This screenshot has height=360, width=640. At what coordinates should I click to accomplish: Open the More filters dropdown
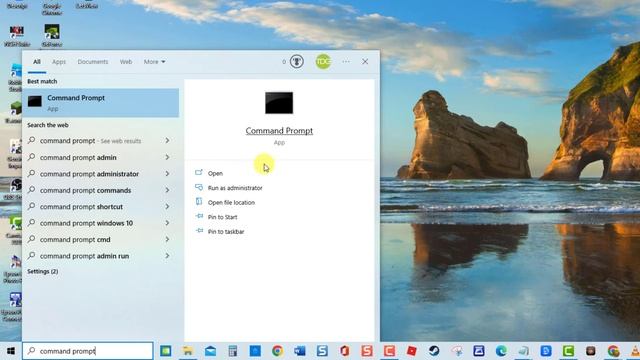[154, 62]
